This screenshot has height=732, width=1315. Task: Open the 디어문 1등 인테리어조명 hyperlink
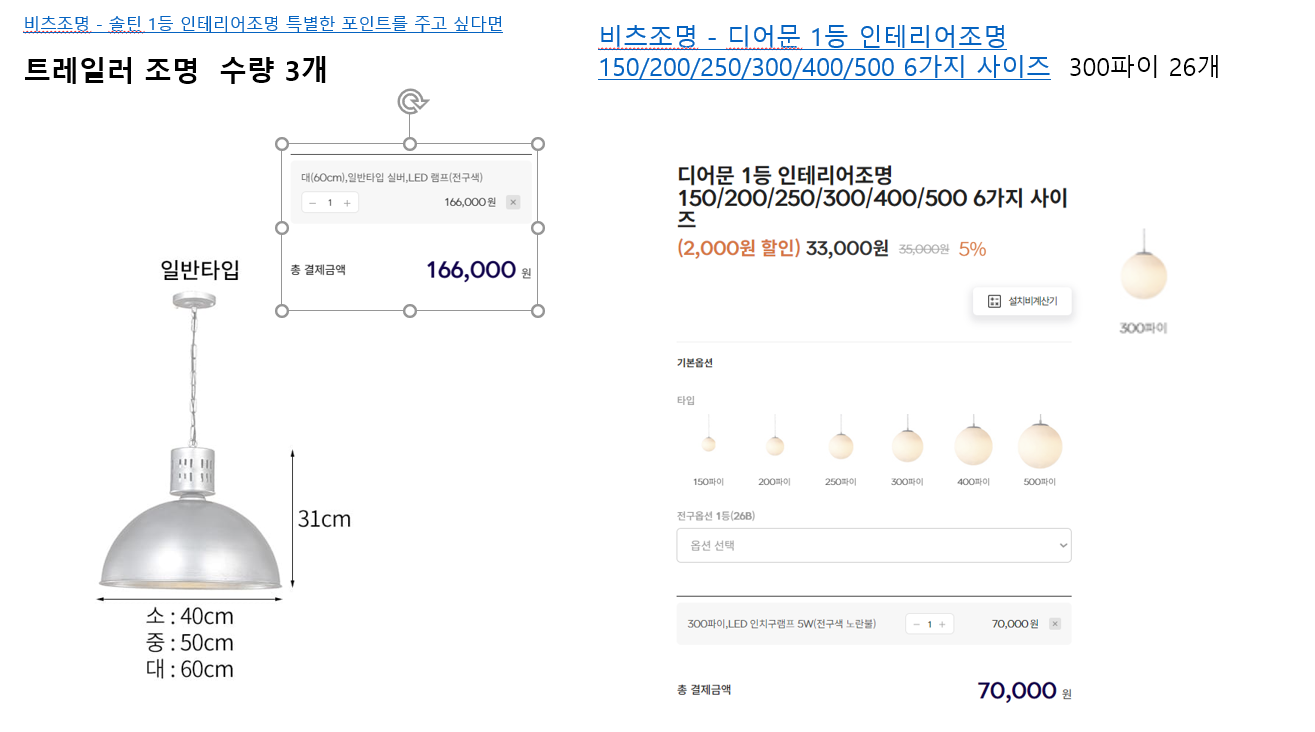(x=803, y=38)
